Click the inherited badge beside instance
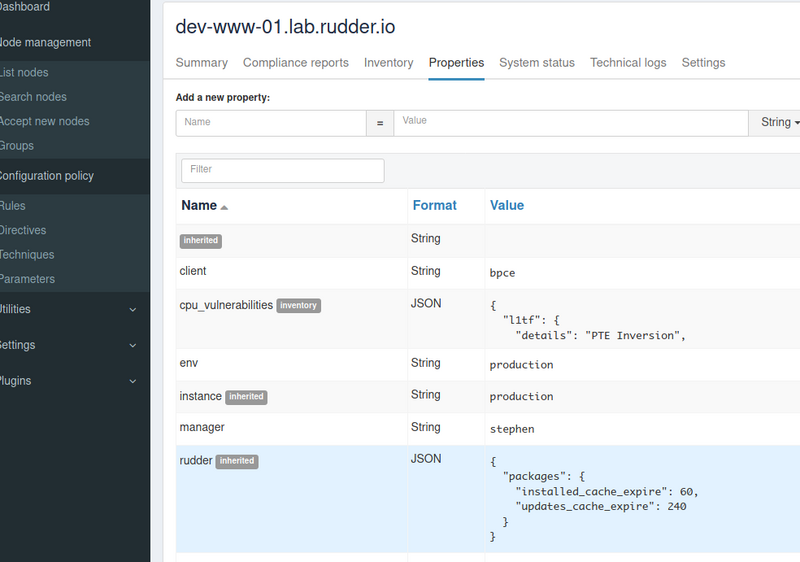This screenshot has height=562, width=800. [x=246, y=397]
